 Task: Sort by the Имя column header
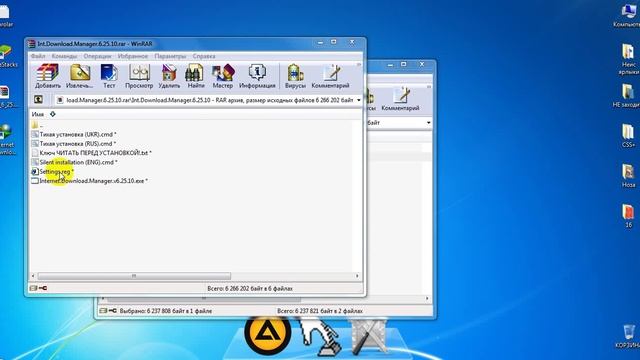tap(38, 114)
